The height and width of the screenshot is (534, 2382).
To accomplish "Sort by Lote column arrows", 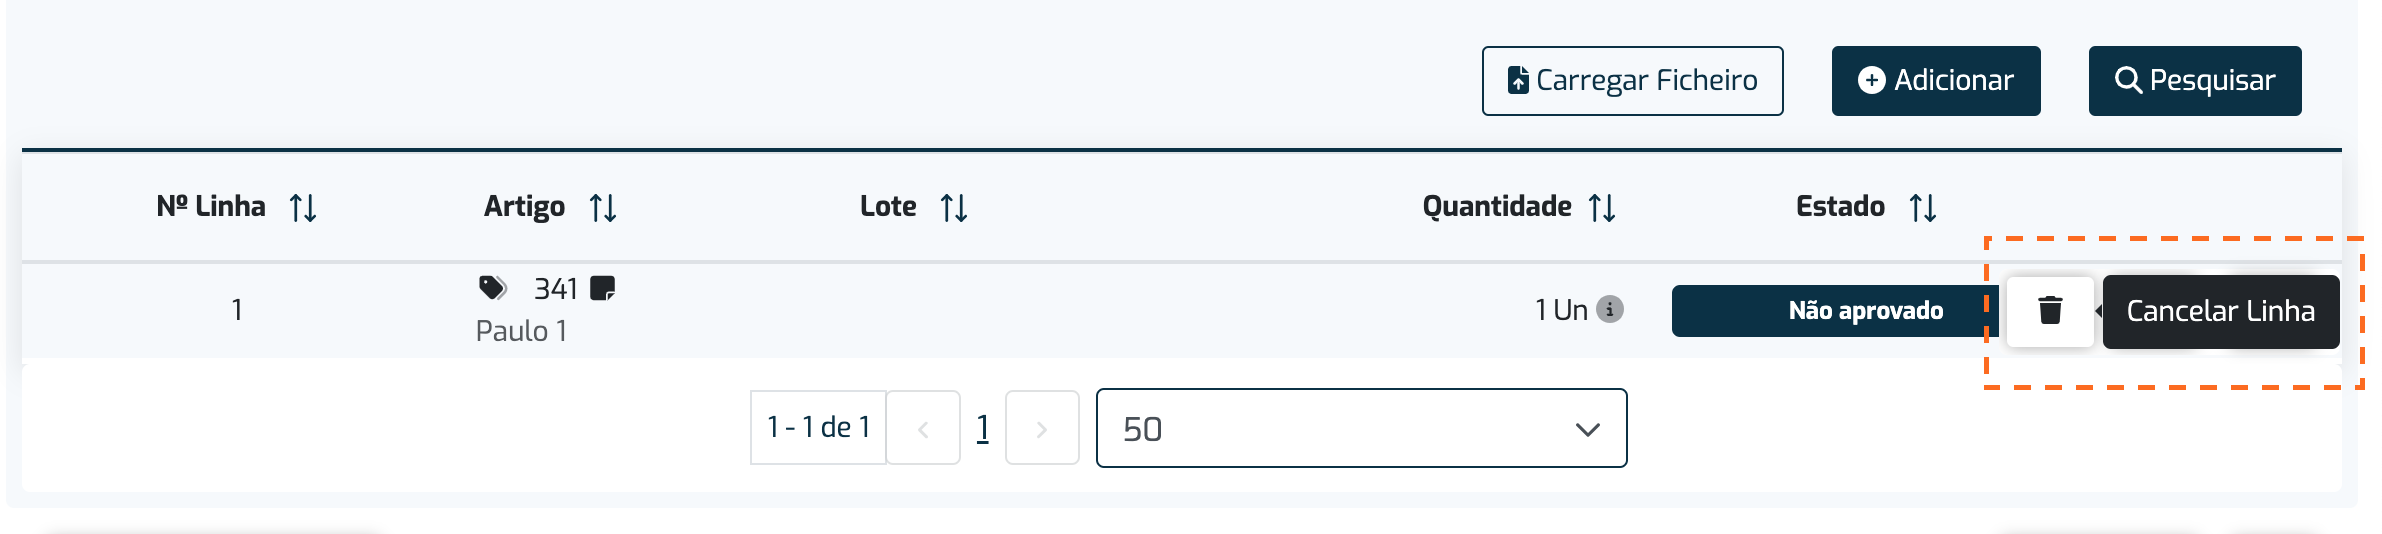I will [954, 208].
